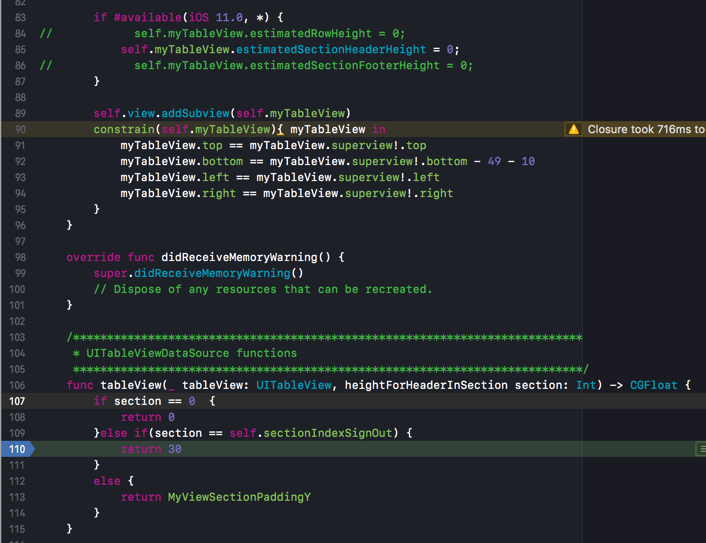Image resolution: width=706 pixels, height=543 pixels.
Task: Click 'if section == 0' on line 107
Action: [x=144, y=401]
